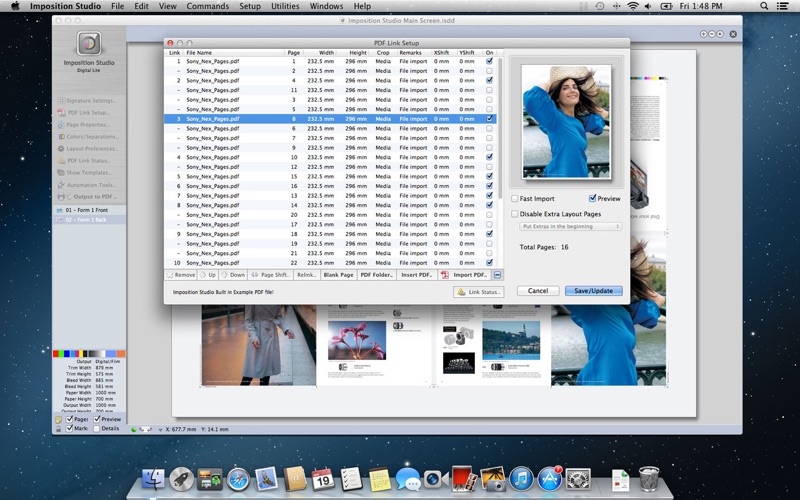Open the Commands menu
The height and width of the screenshot is (500, 800).
point(207,6)
